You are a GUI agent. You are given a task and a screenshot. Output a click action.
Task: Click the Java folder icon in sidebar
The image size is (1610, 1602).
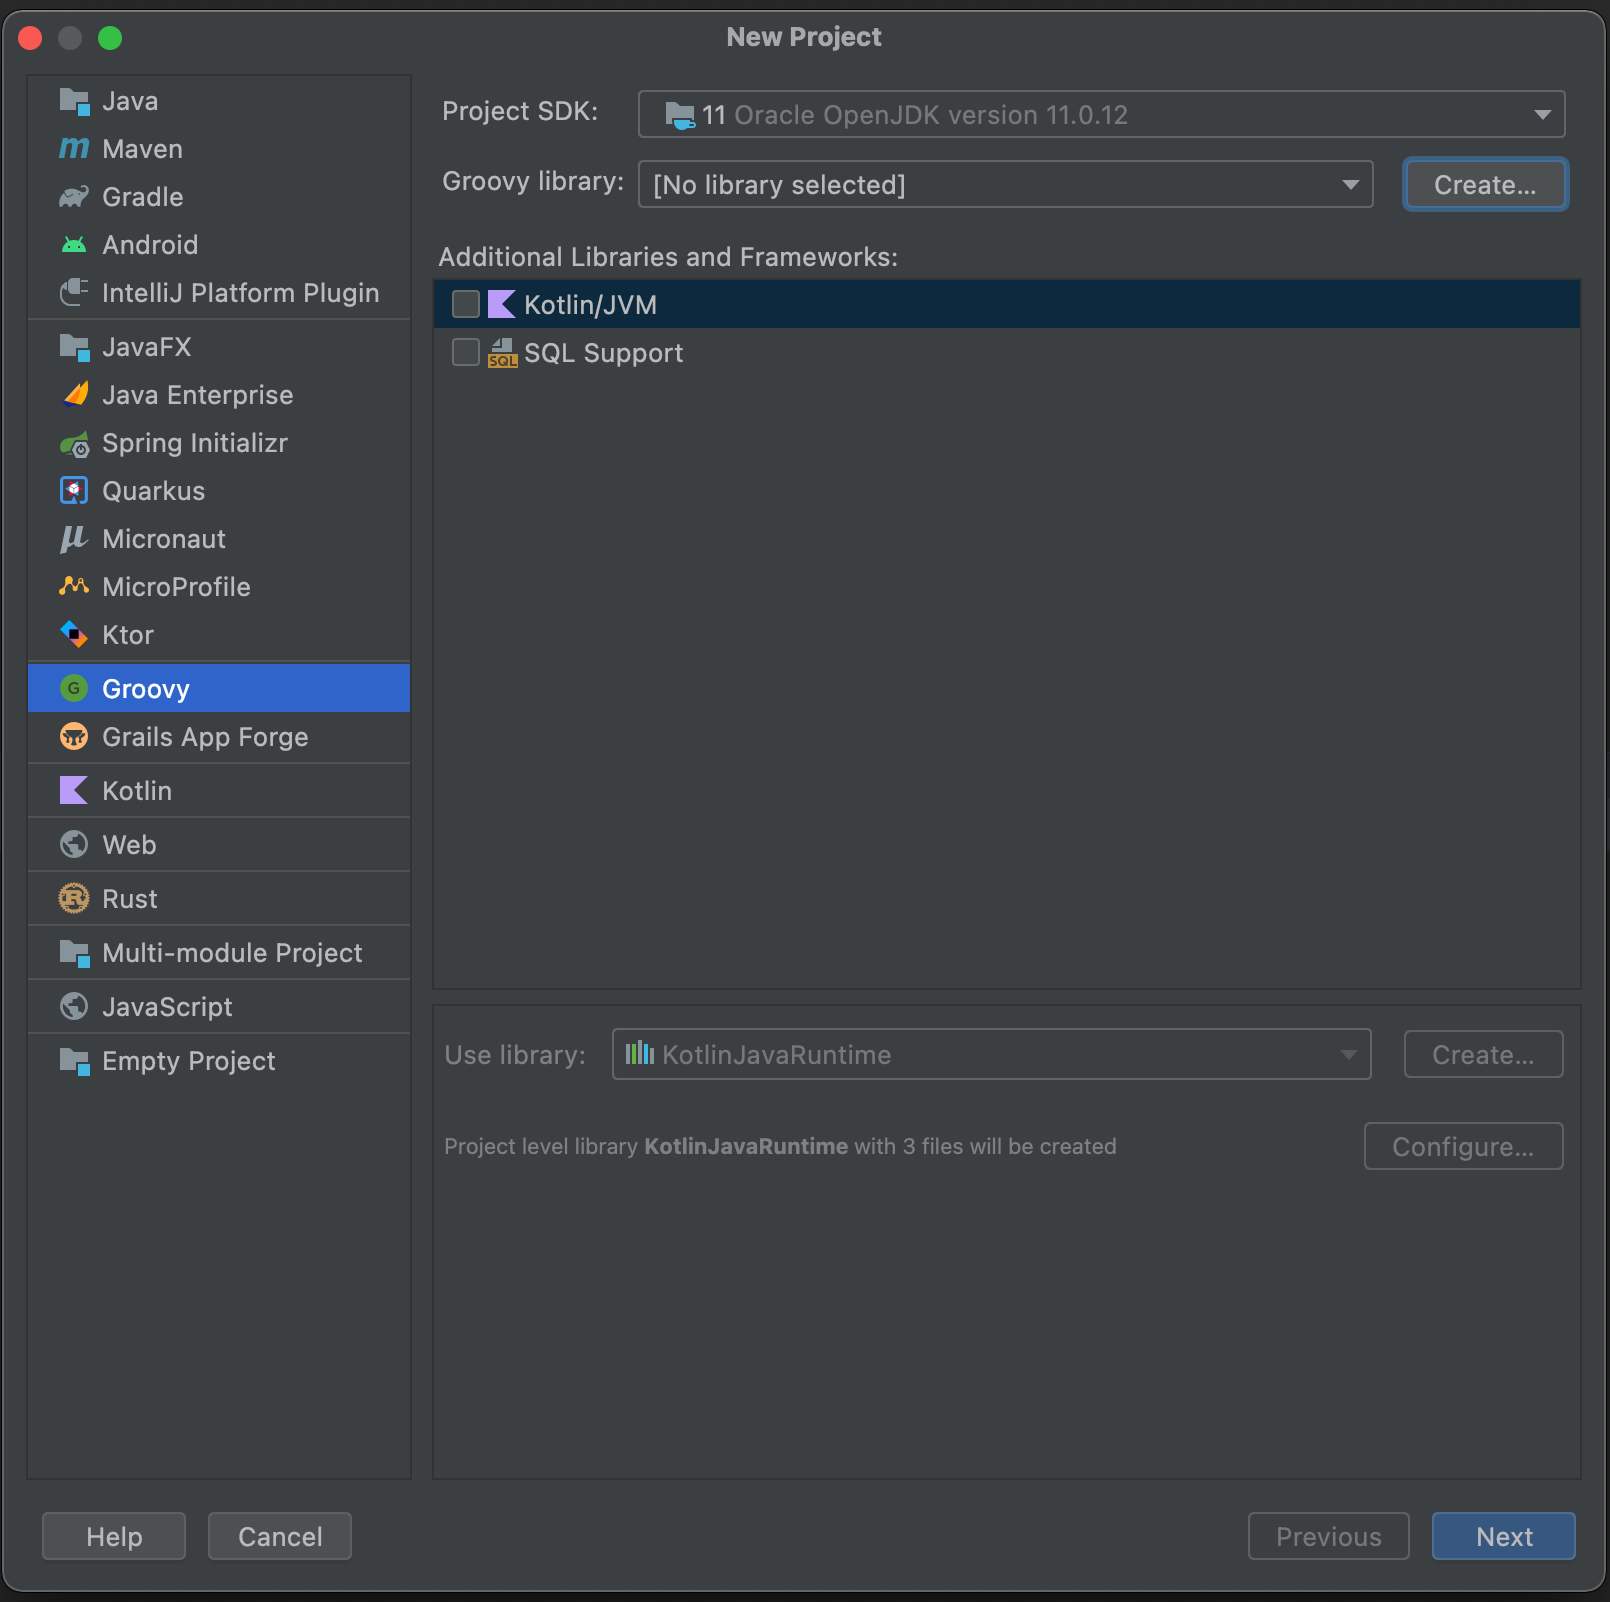[x=74, y=101]
